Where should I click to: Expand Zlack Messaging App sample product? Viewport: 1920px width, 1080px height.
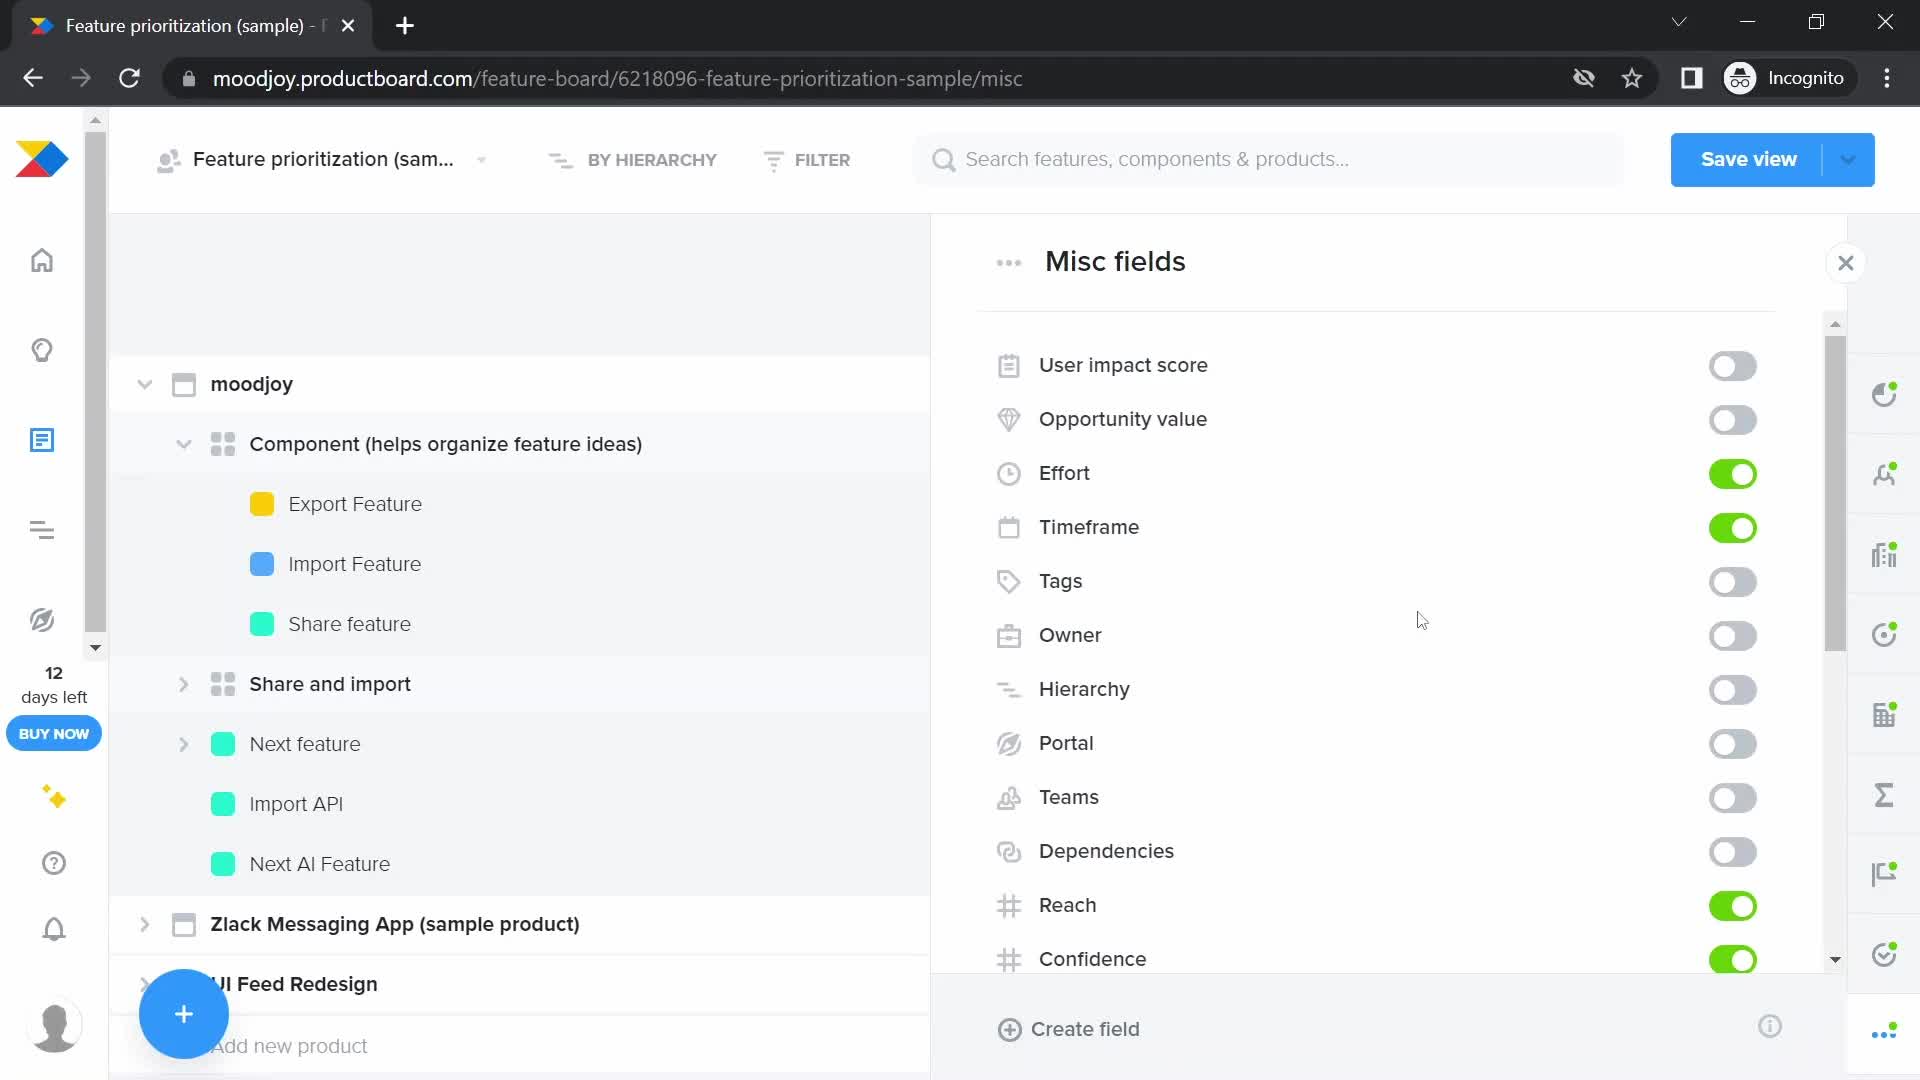click(145, 924)
